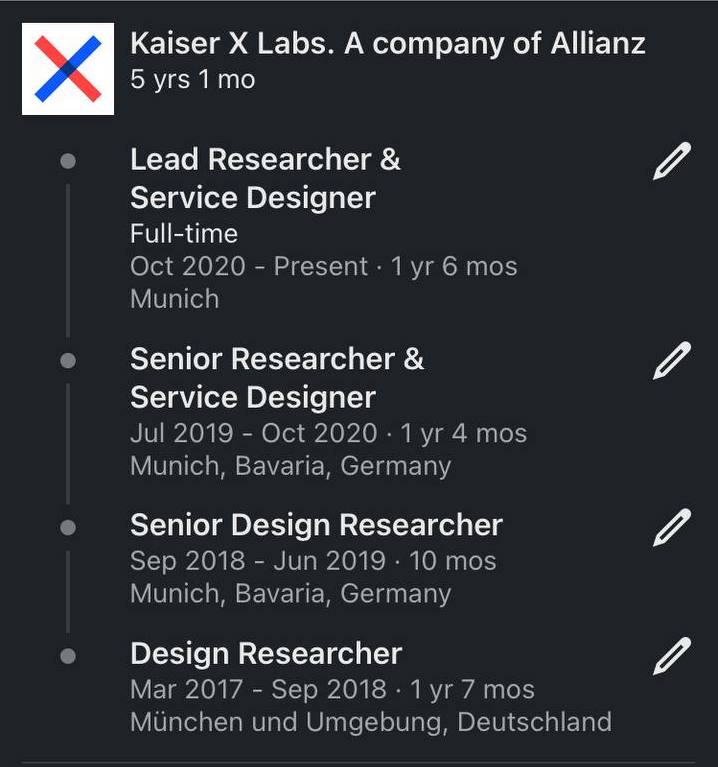Select timeline dot next to Senior Design Researcher
The image size is (718, 767).
coord(68,526)
